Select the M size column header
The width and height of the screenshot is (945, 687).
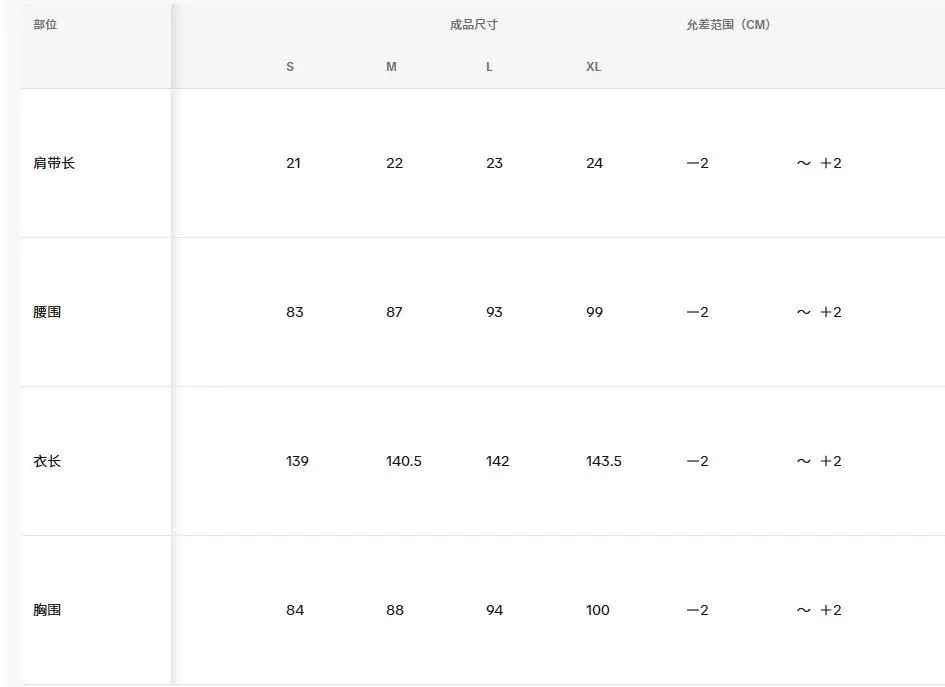[391, 67]
